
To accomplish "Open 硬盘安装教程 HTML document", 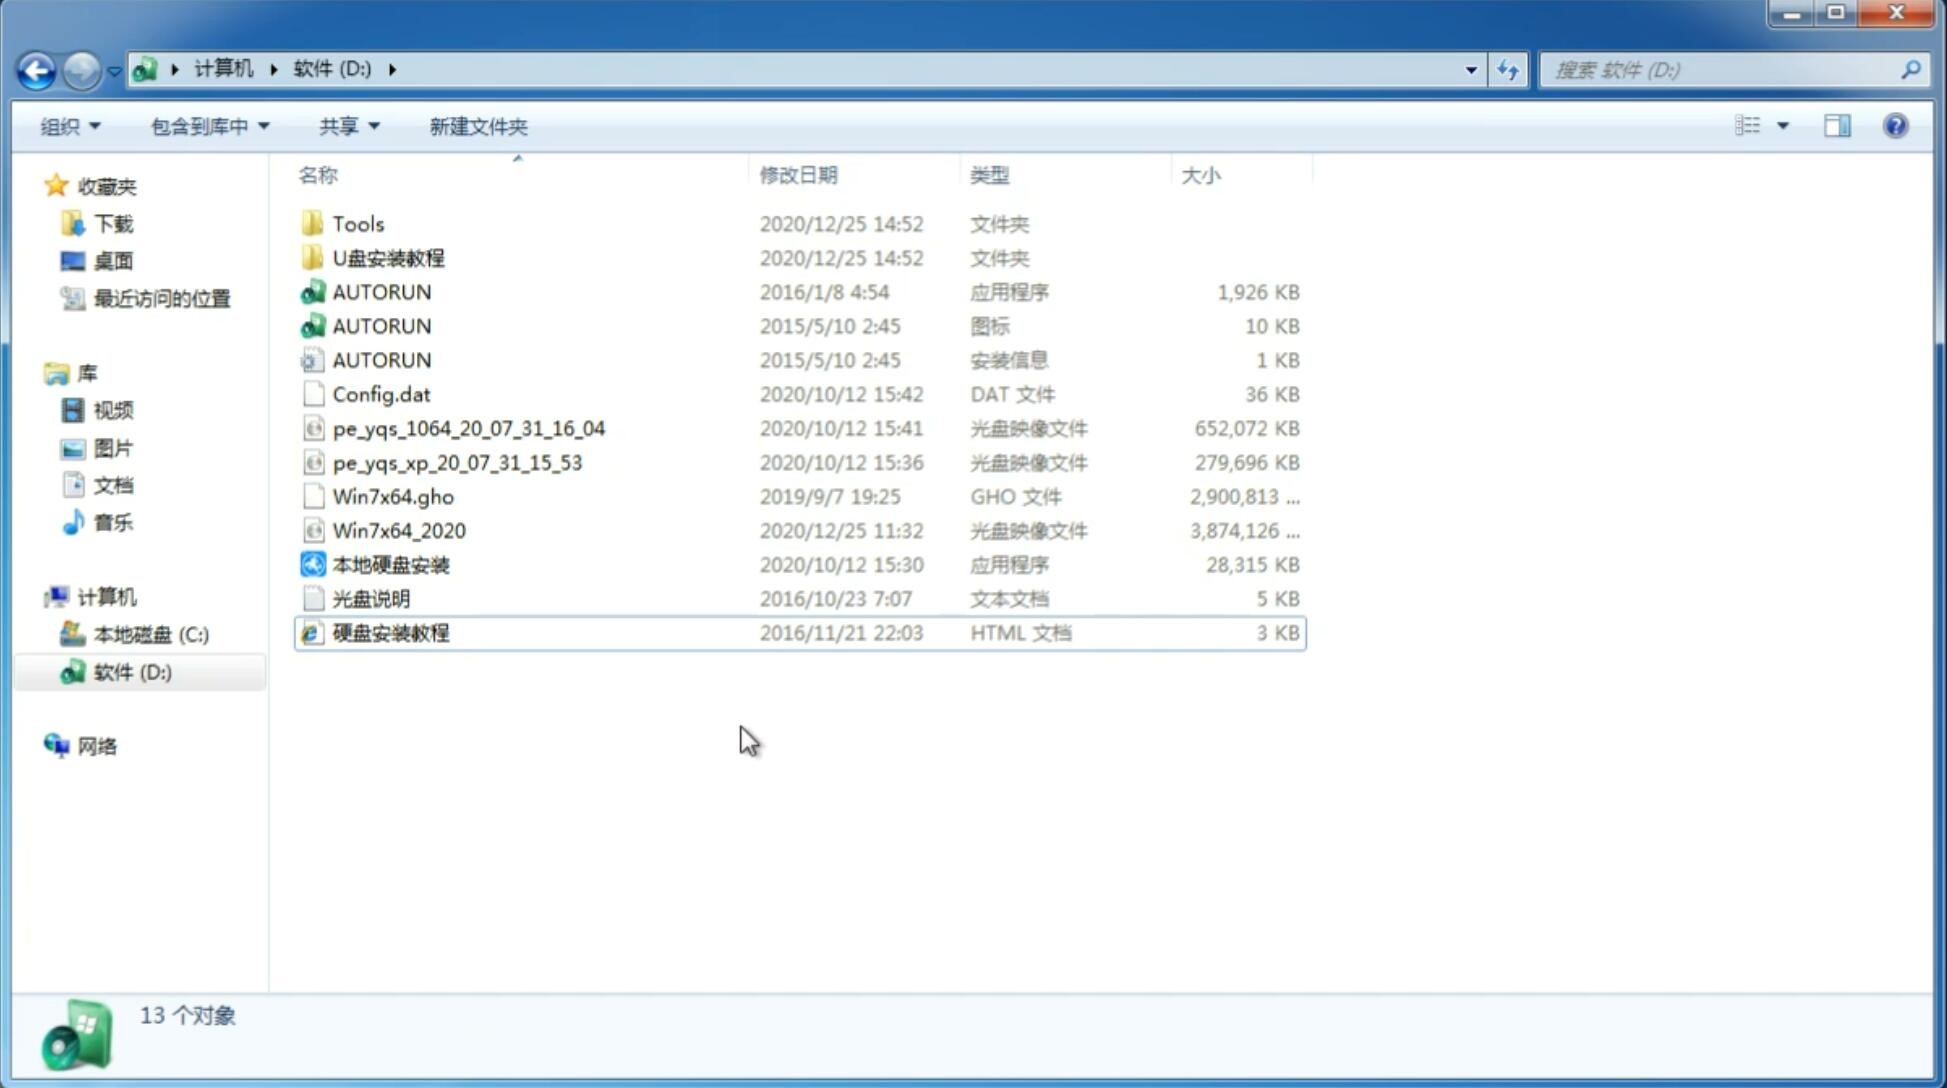I will 389,632.
